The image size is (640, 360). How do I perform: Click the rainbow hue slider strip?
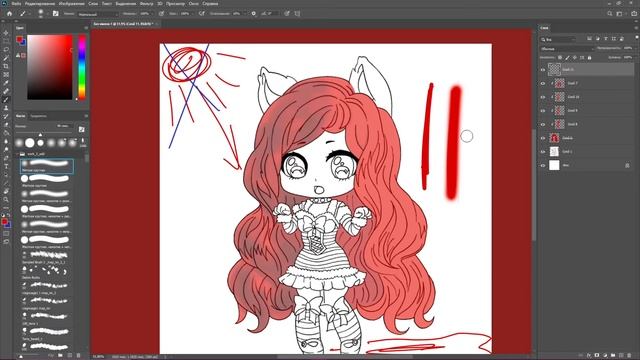click(82, 67)
